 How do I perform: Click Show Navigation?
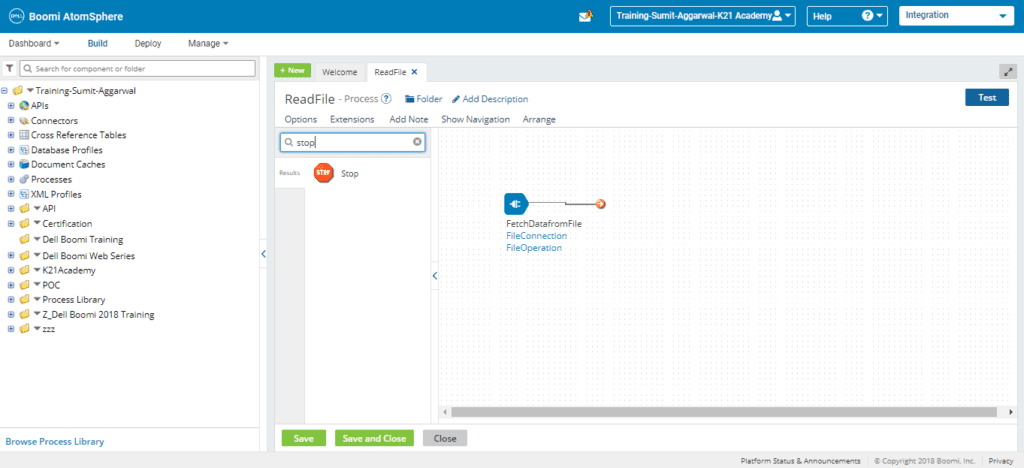[475, 119]
